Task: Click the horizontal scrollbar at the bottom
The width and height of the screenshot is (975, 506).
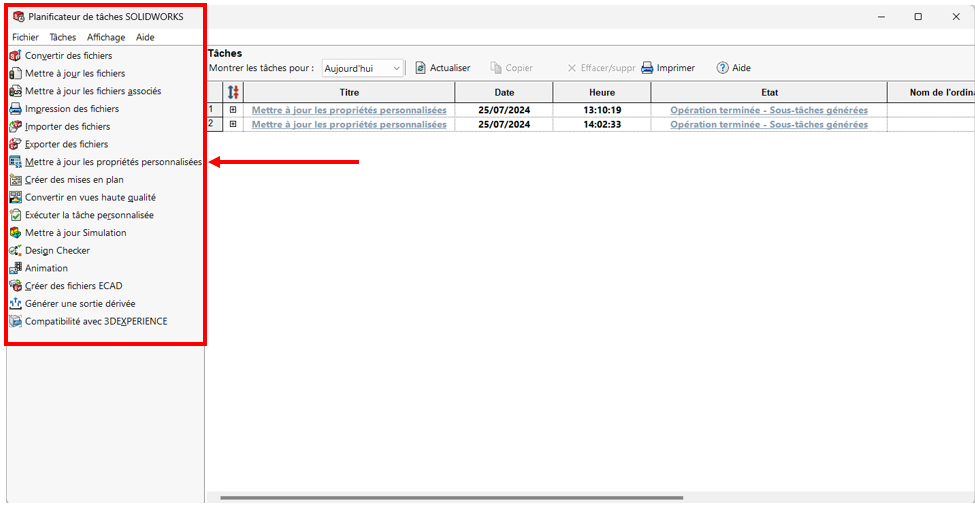Action: (450, 497)
